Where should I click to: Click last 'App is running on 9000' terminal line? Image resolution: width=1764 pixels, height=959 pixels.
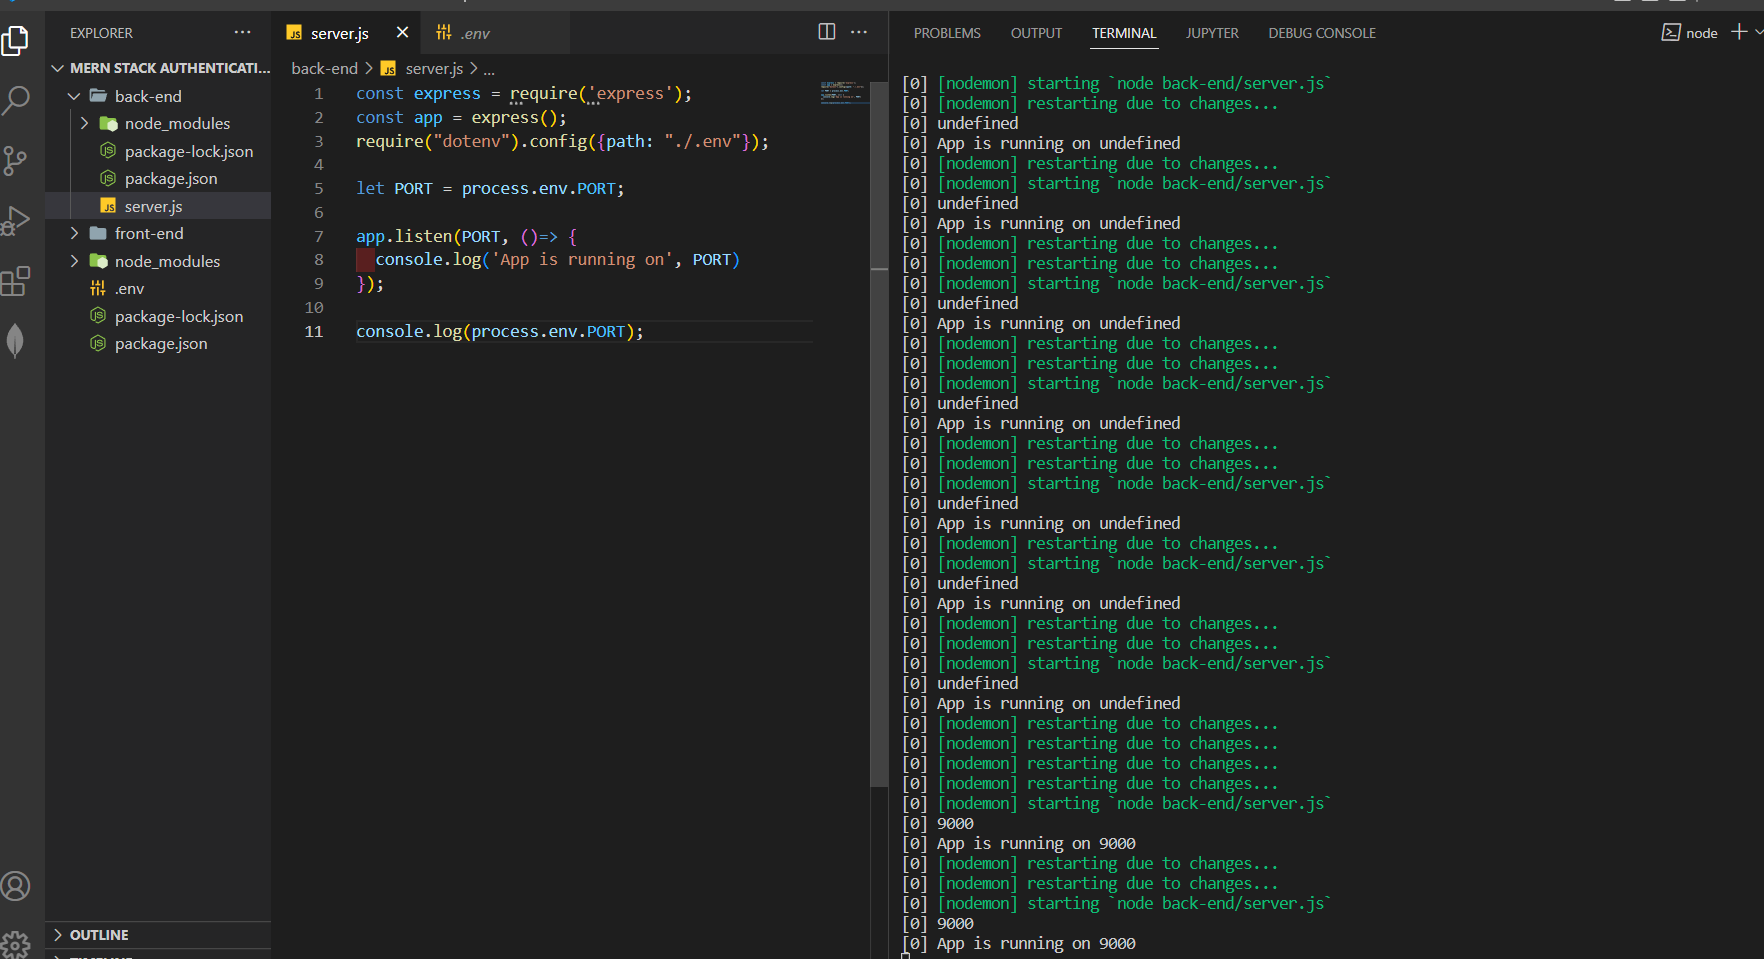(x=1036, y=944)
